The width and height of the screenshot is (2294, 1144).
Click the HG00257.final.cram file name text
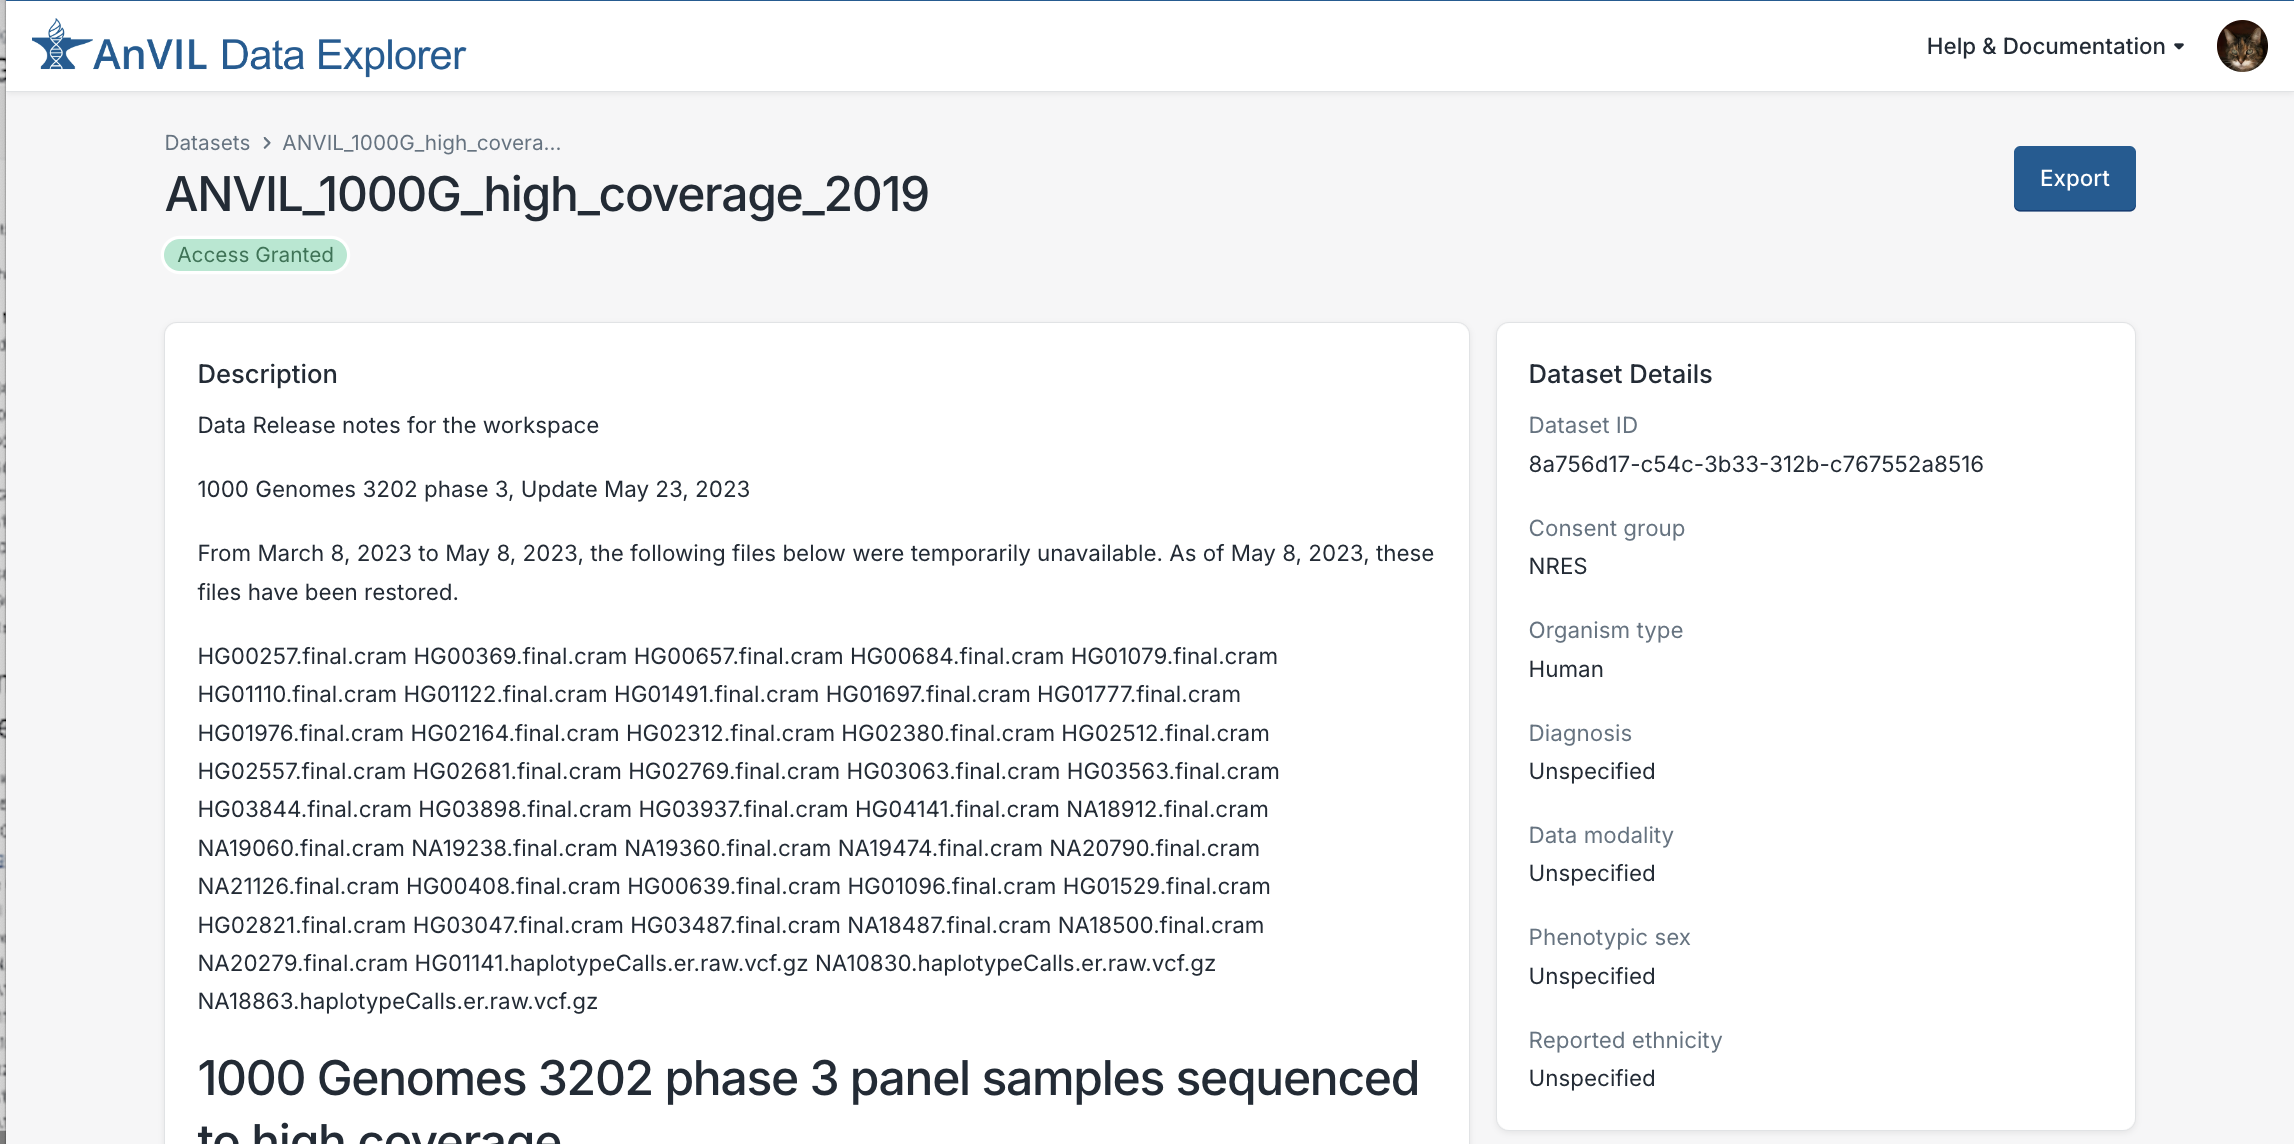[x=302, y=656]
